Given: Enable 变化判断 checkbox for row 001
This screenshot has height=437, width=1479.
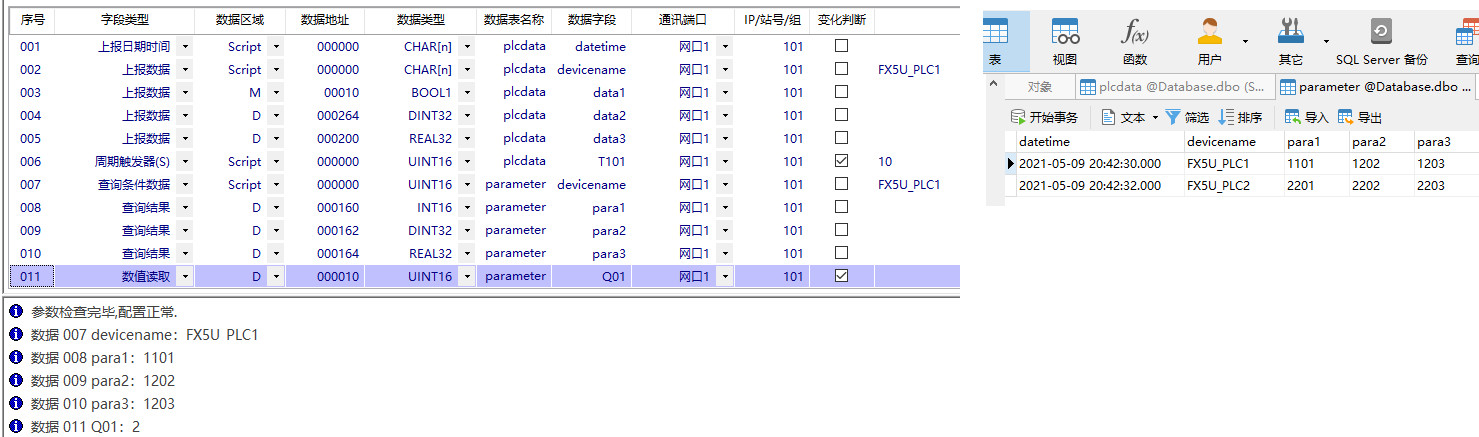Looking at the screenshot, I should pos(841,46).
